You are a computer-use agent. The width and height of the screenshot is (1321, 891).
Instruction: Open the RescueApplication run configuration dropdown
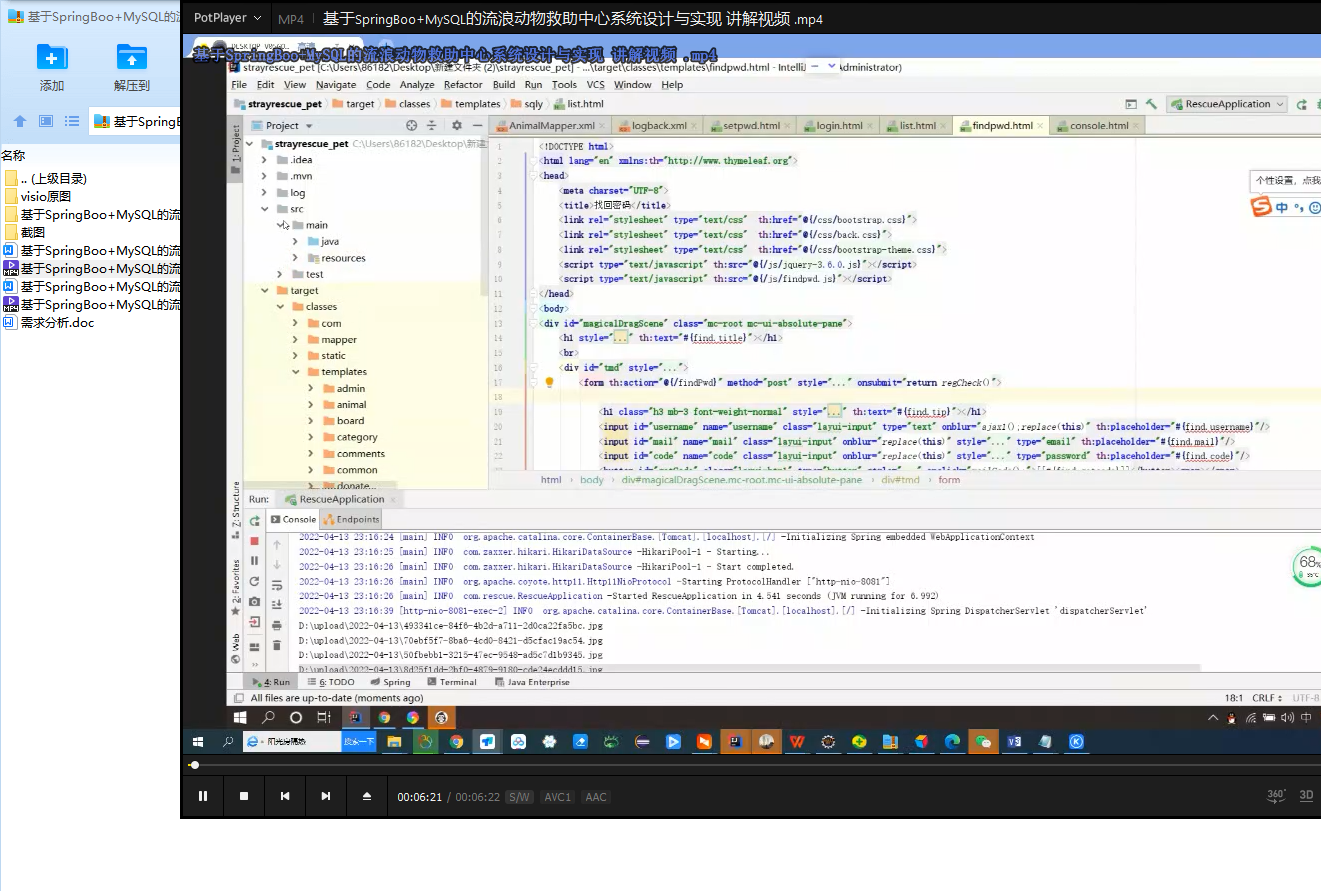coord(1225,104)
